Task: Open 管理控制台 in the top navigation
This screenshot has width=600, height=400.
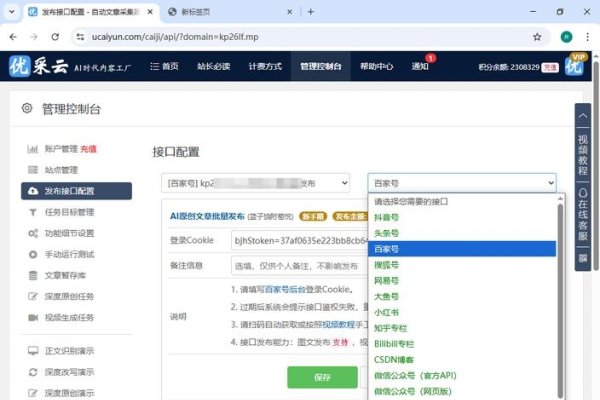Action: (321, 66)
